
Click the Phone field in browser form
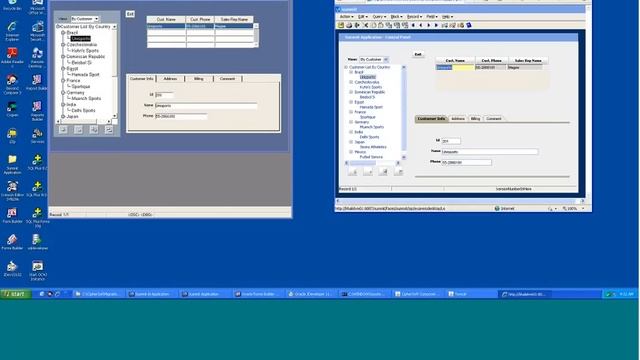pyautogui.click(x=467, y=162)
